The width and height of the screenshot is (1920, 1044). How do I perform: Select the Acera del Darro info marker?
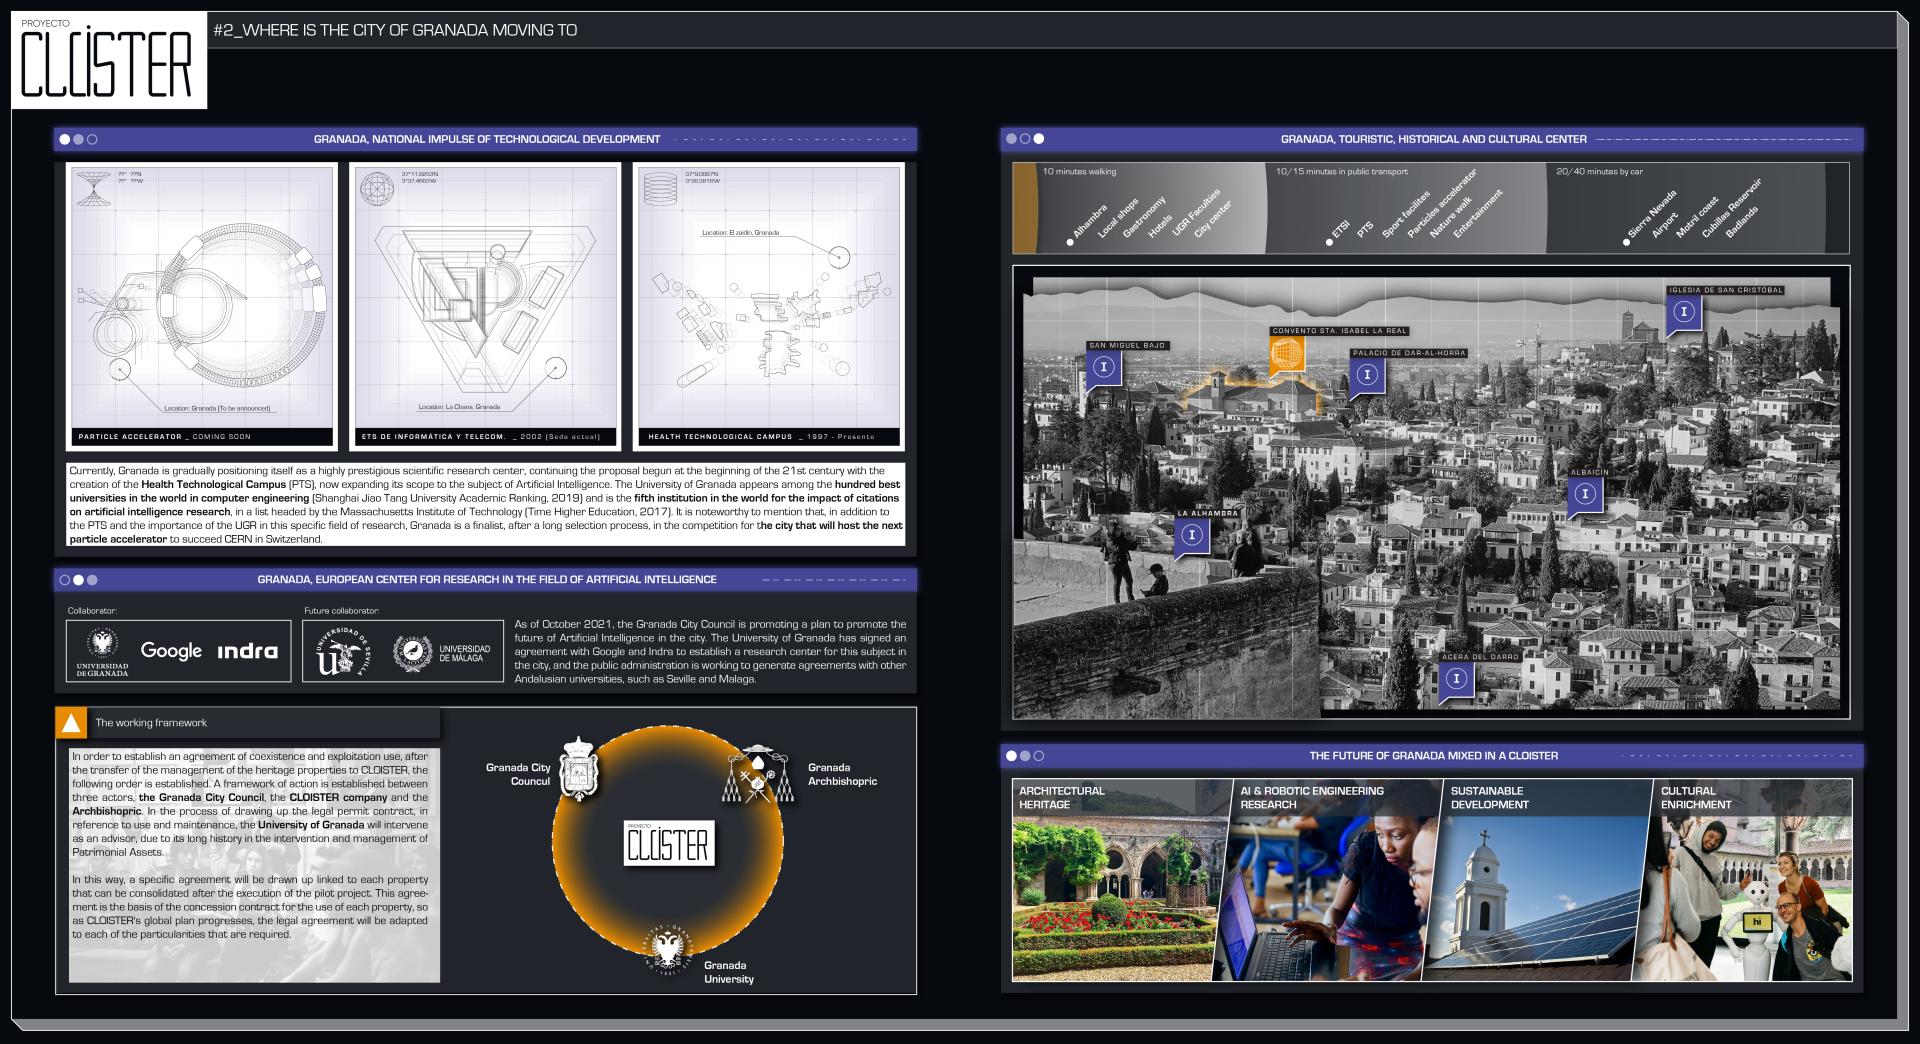[x=1457, y=679]
